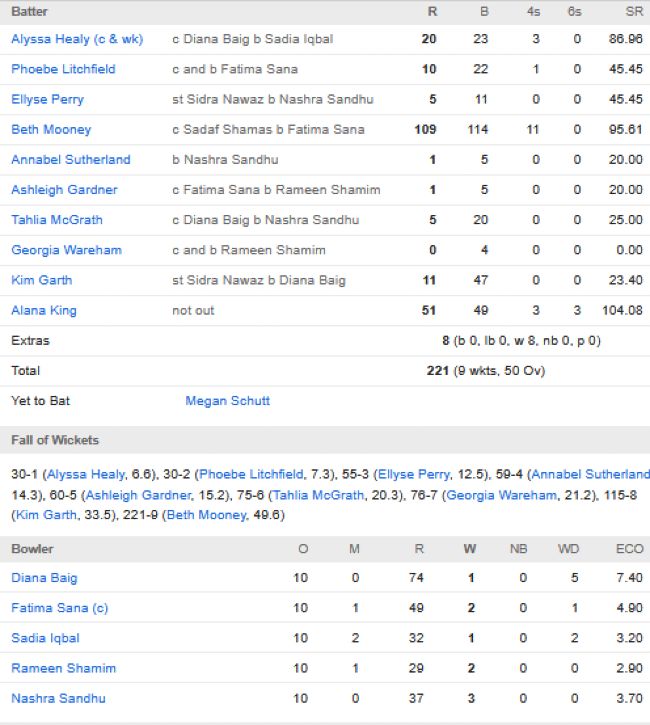Image resolution: width=650 pixels, height=725 pixels.
Task: Open Fatima Sana (c) in the bowler table
Action: pyautogui.click(x=59, y=607)
